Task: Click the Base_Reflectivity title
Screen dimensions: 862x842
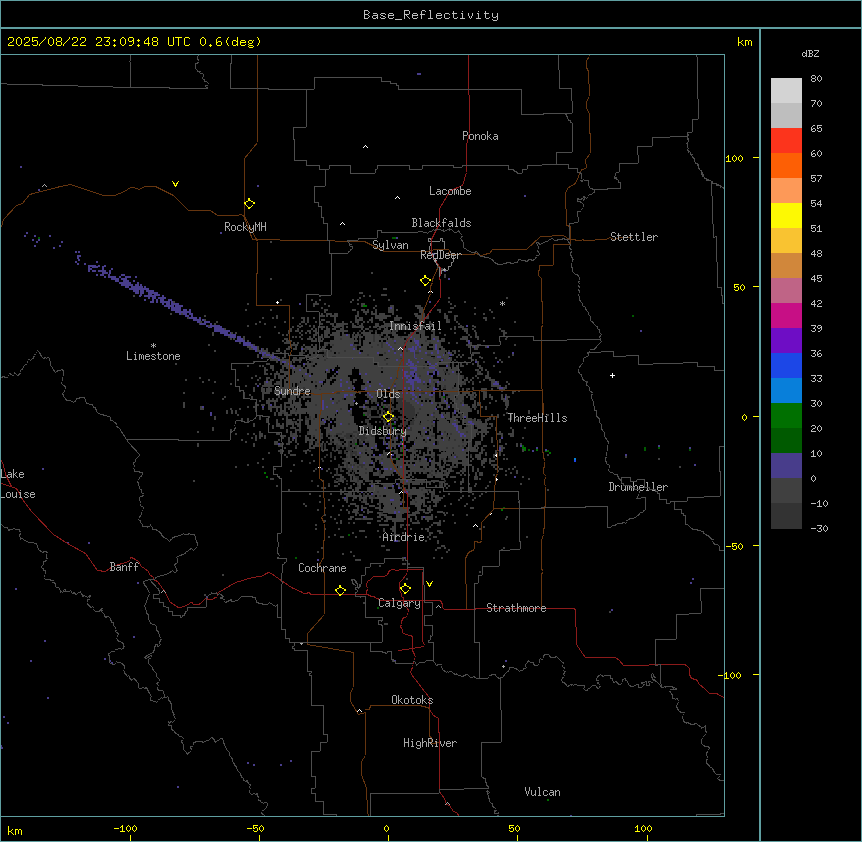Action: (x=431, y=15)
